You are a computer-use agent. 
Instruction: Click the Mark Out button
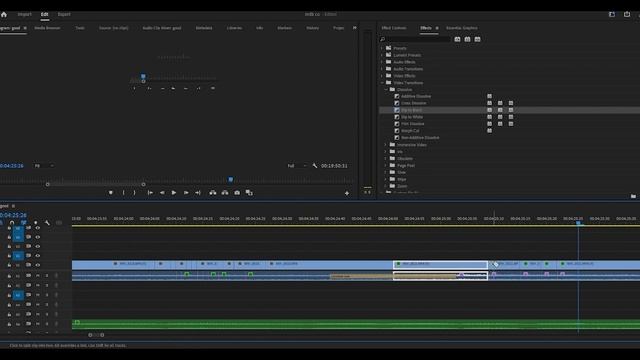(x=134, y=193)
